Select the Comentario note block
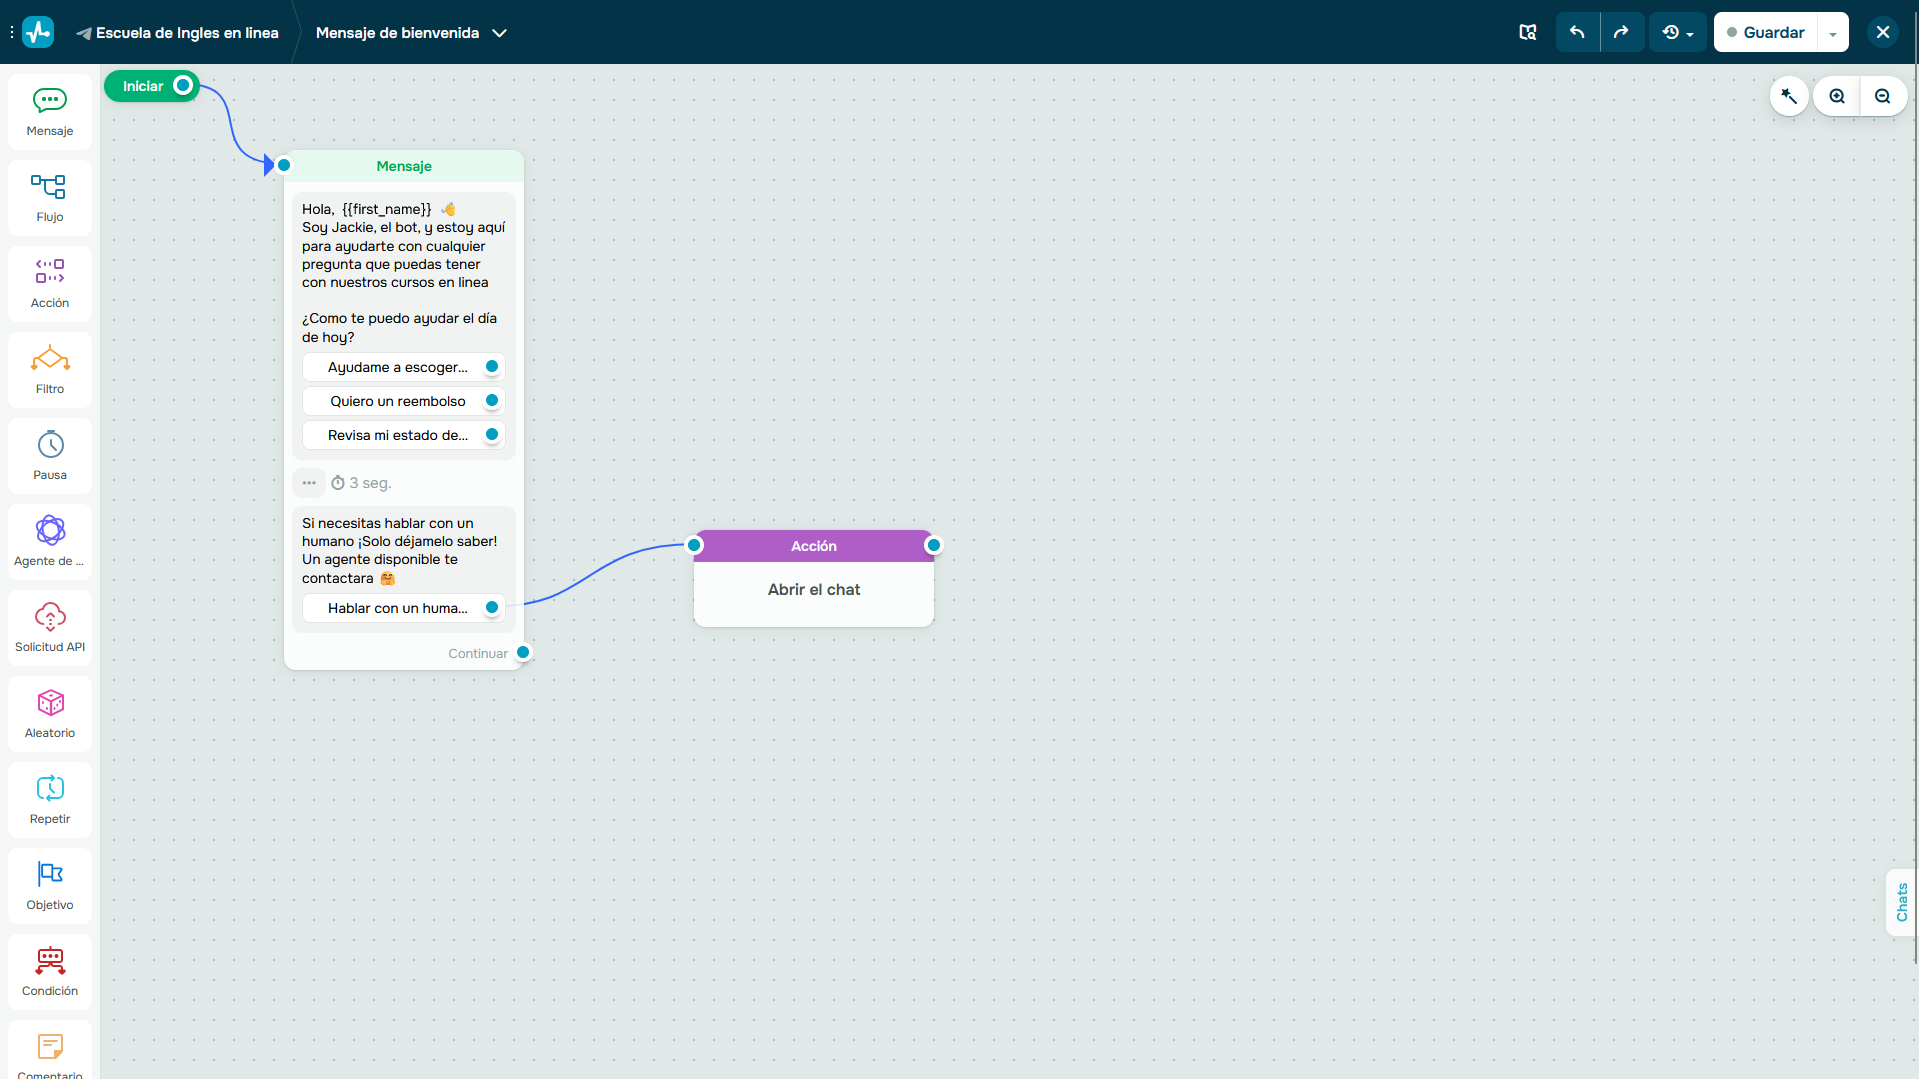The width and height of the screenshot is (1919, 1079). 50,1050
